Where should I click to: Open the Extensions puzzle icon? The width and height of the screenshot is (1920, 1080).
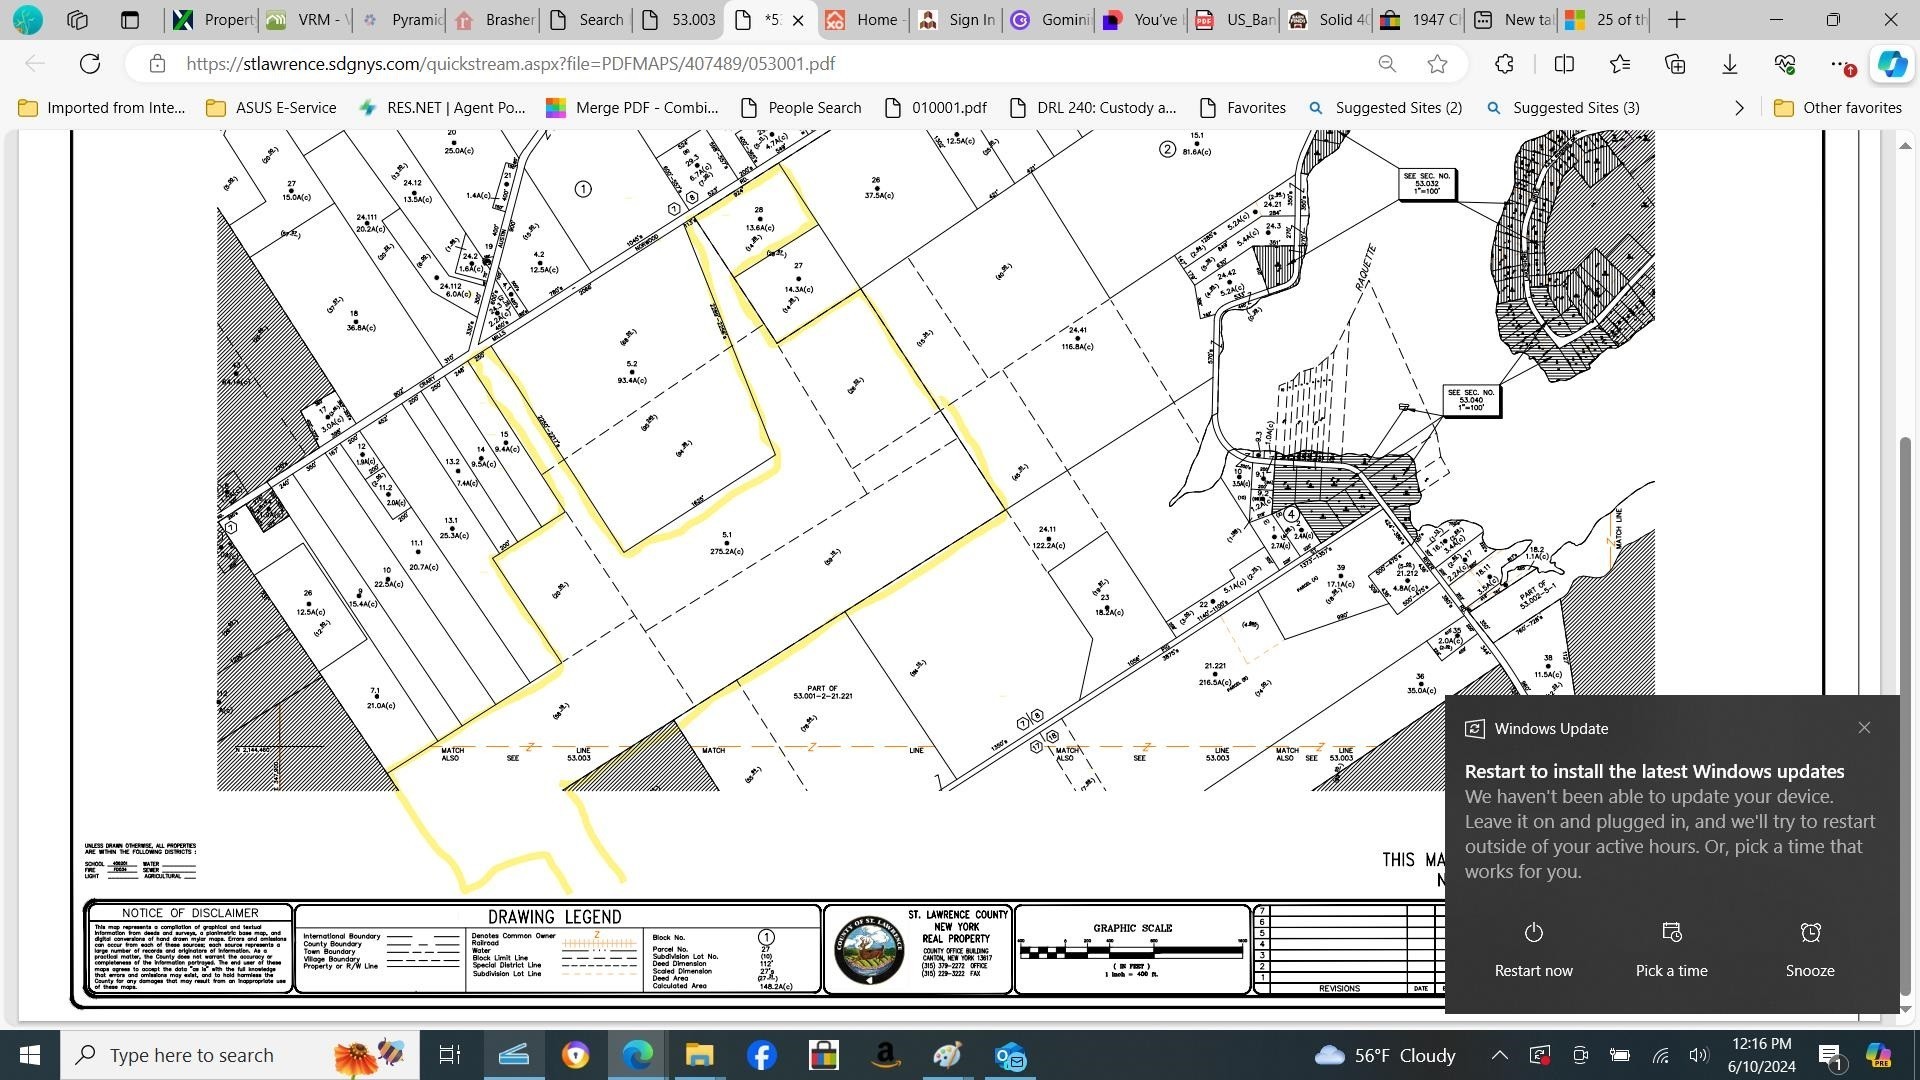tap(1504, 64)
